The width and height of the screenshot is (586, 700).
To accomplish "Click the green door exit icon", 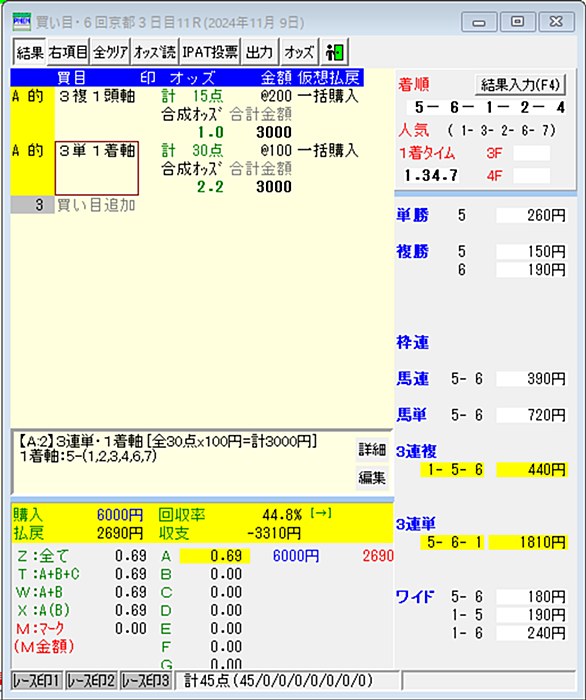I will click(x=334, y=52).
